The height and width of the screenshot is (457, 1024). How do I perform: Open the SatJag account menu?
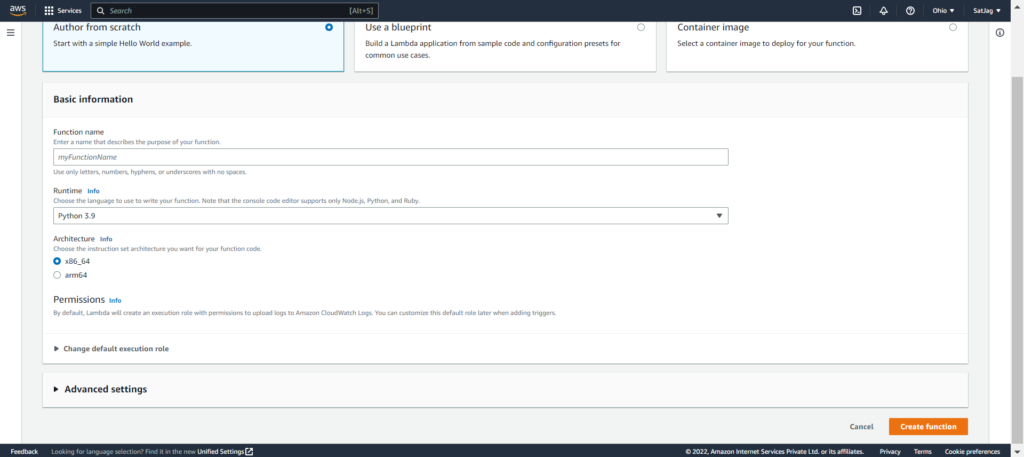click(986, 10)
